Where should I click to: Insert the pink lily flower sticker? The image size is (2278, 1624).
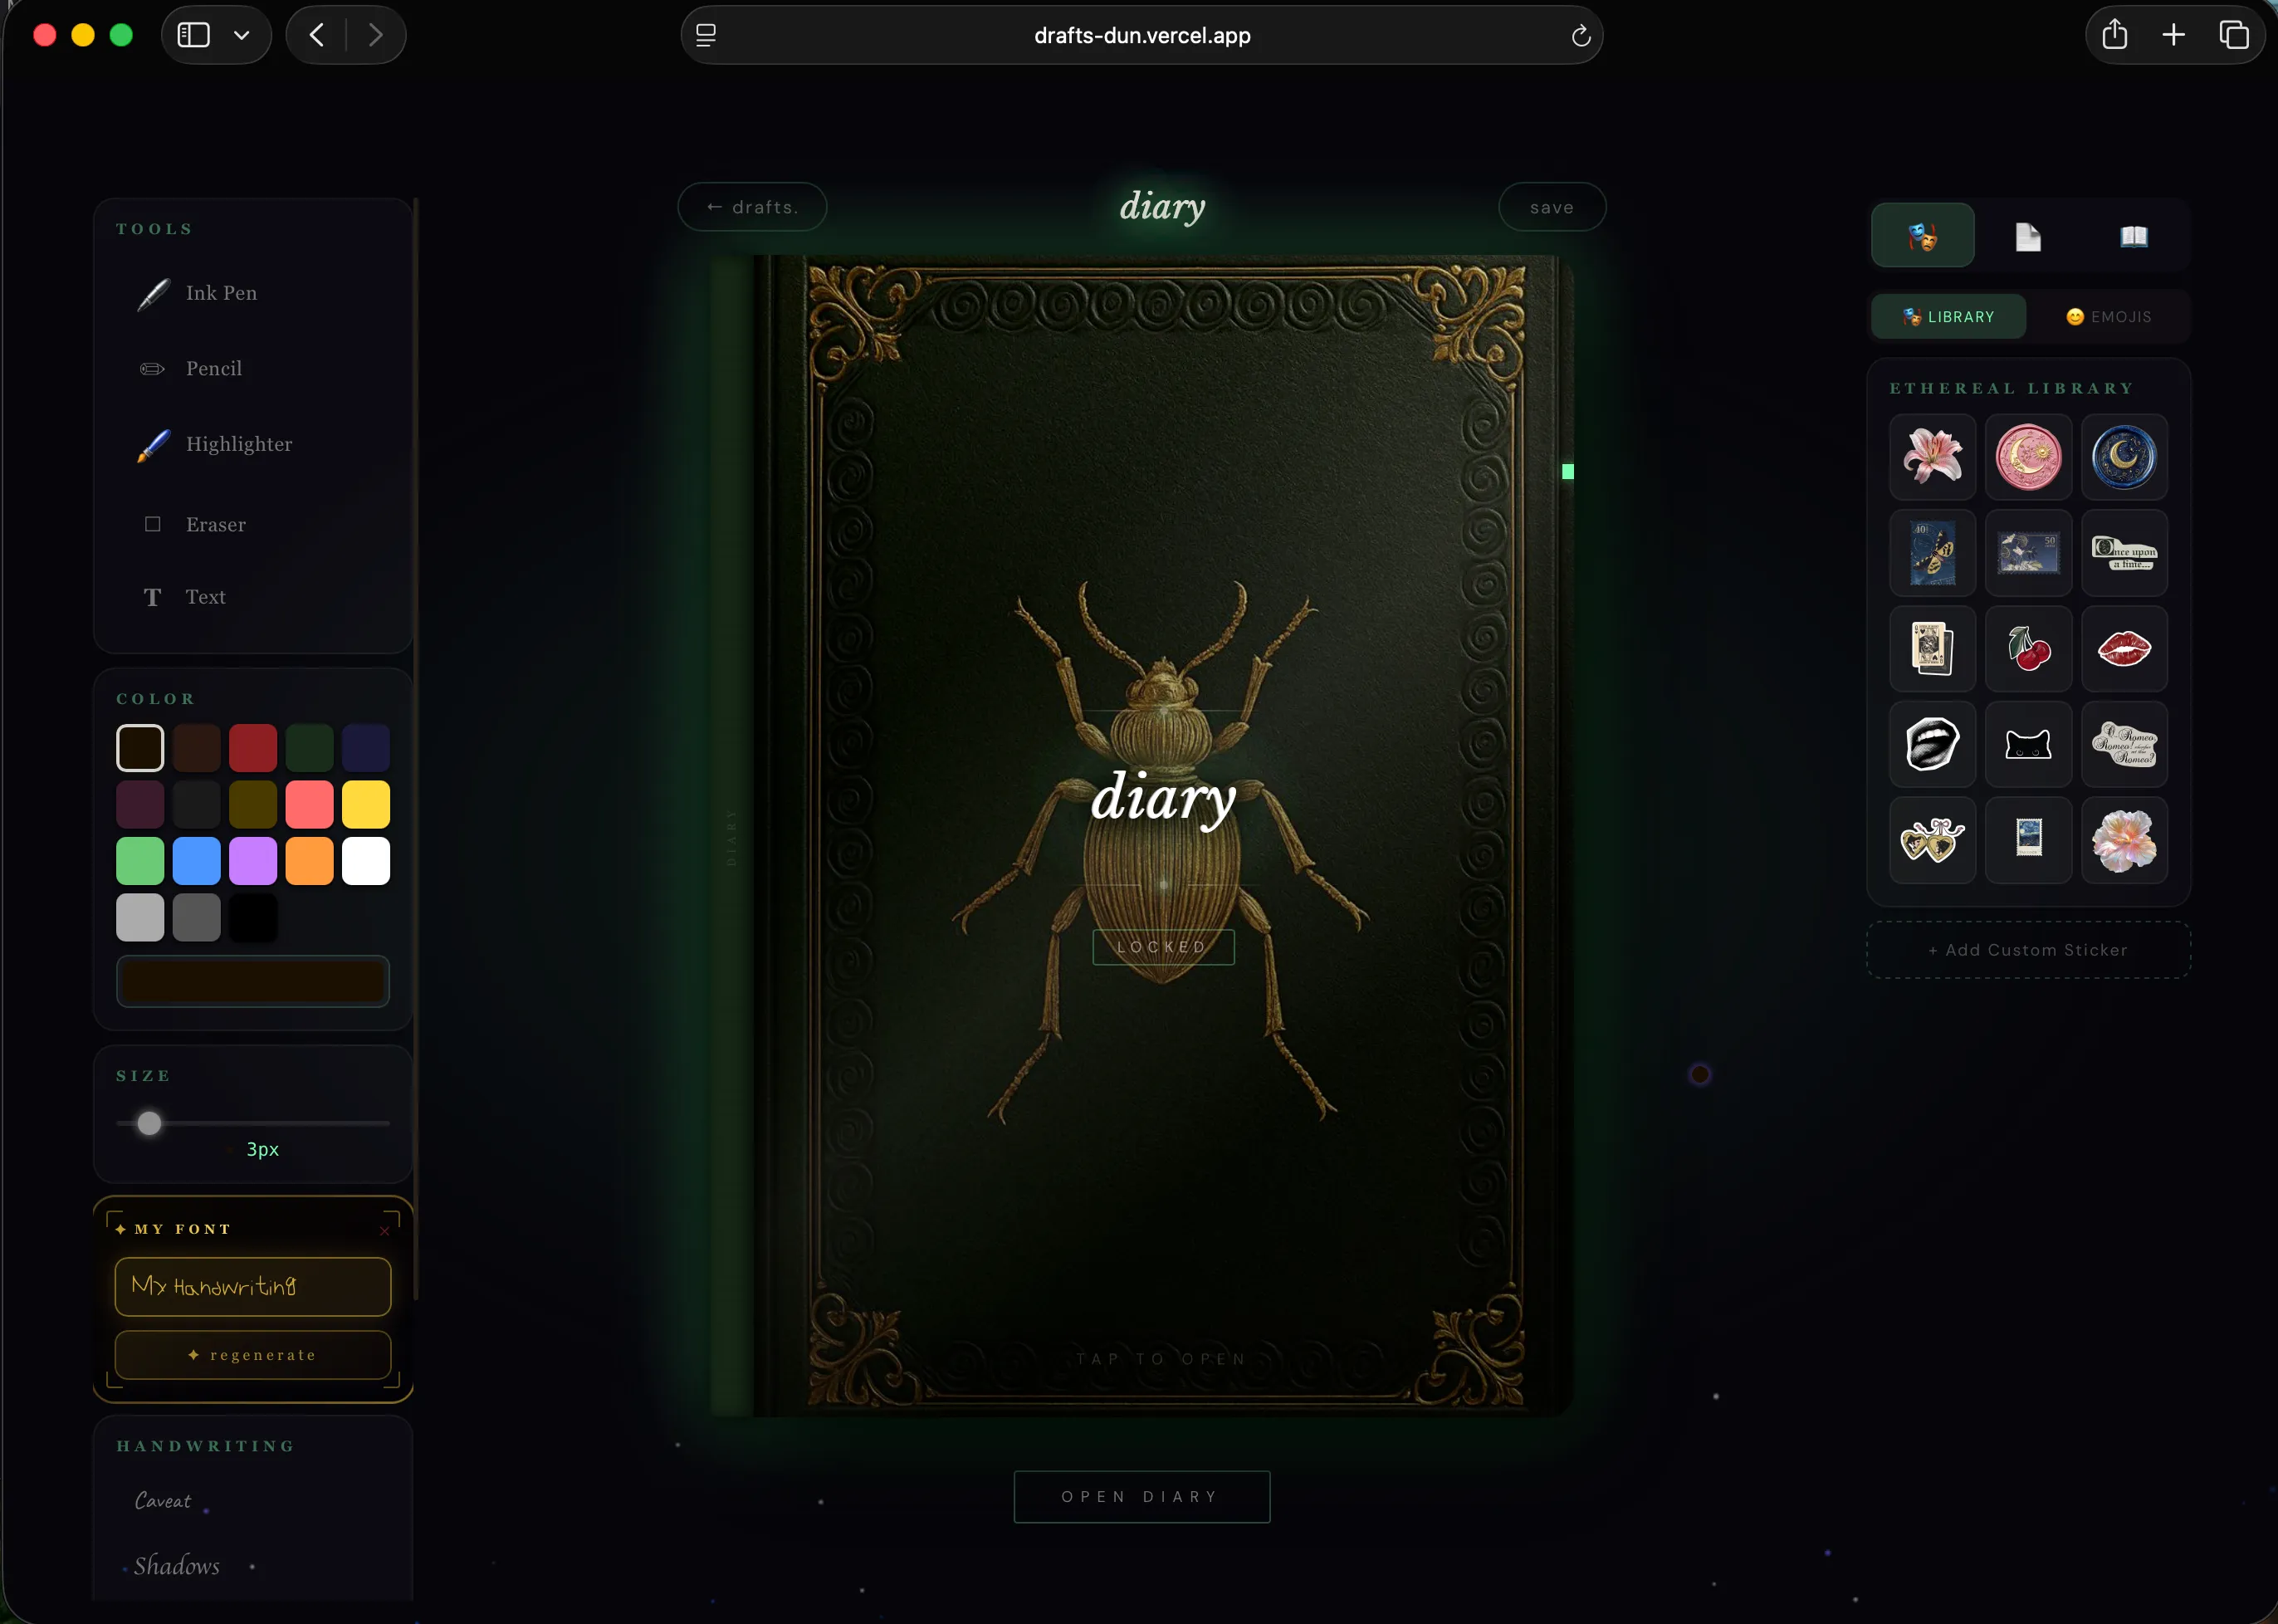pyautogui.click(x=1932, y=457)
